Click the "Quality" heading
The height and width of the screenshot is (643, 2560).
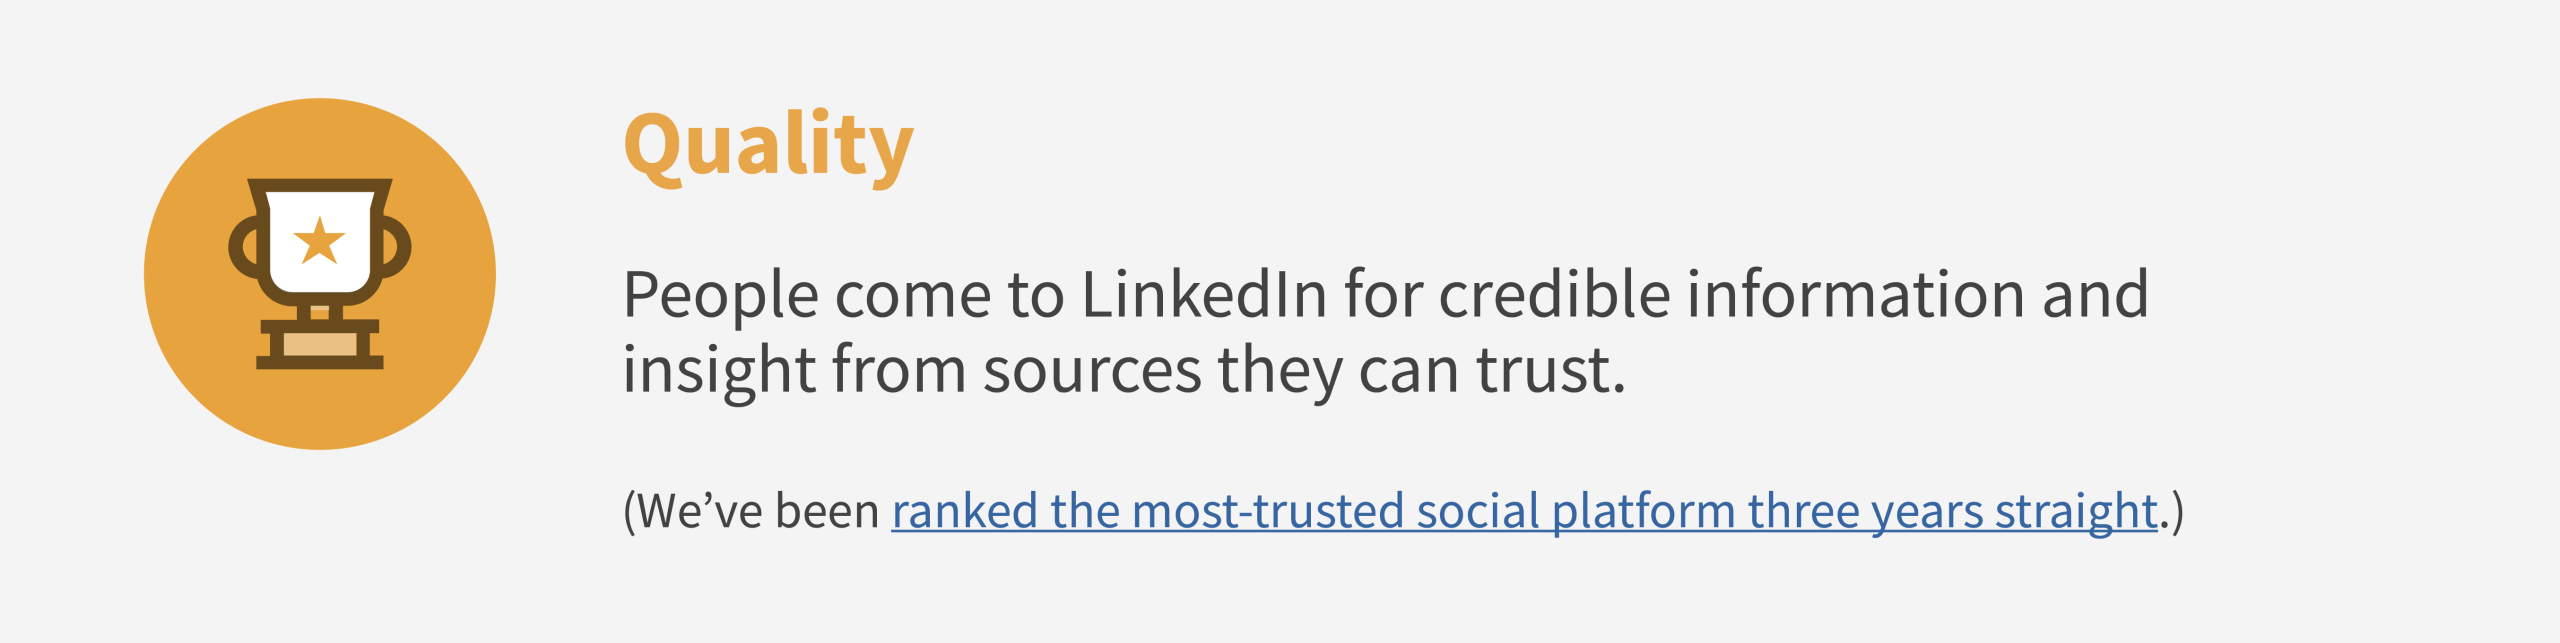768,147
